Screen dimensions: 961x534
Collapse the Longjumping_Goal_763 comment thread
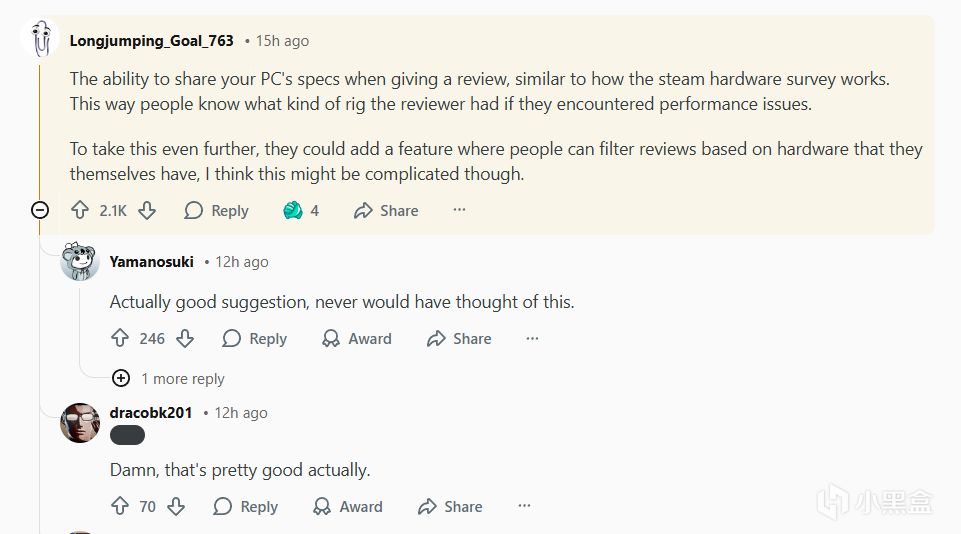40,210
